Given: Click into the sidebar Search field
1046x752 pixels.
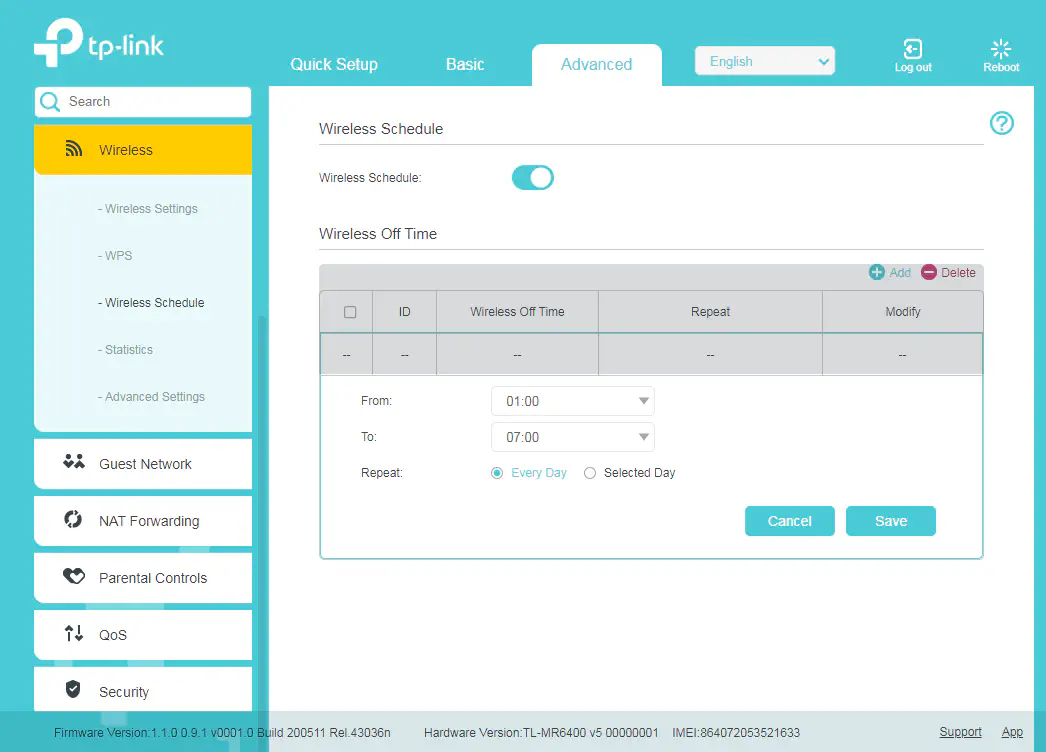Looking at the screenshot, I should click(x=150, y=102).
